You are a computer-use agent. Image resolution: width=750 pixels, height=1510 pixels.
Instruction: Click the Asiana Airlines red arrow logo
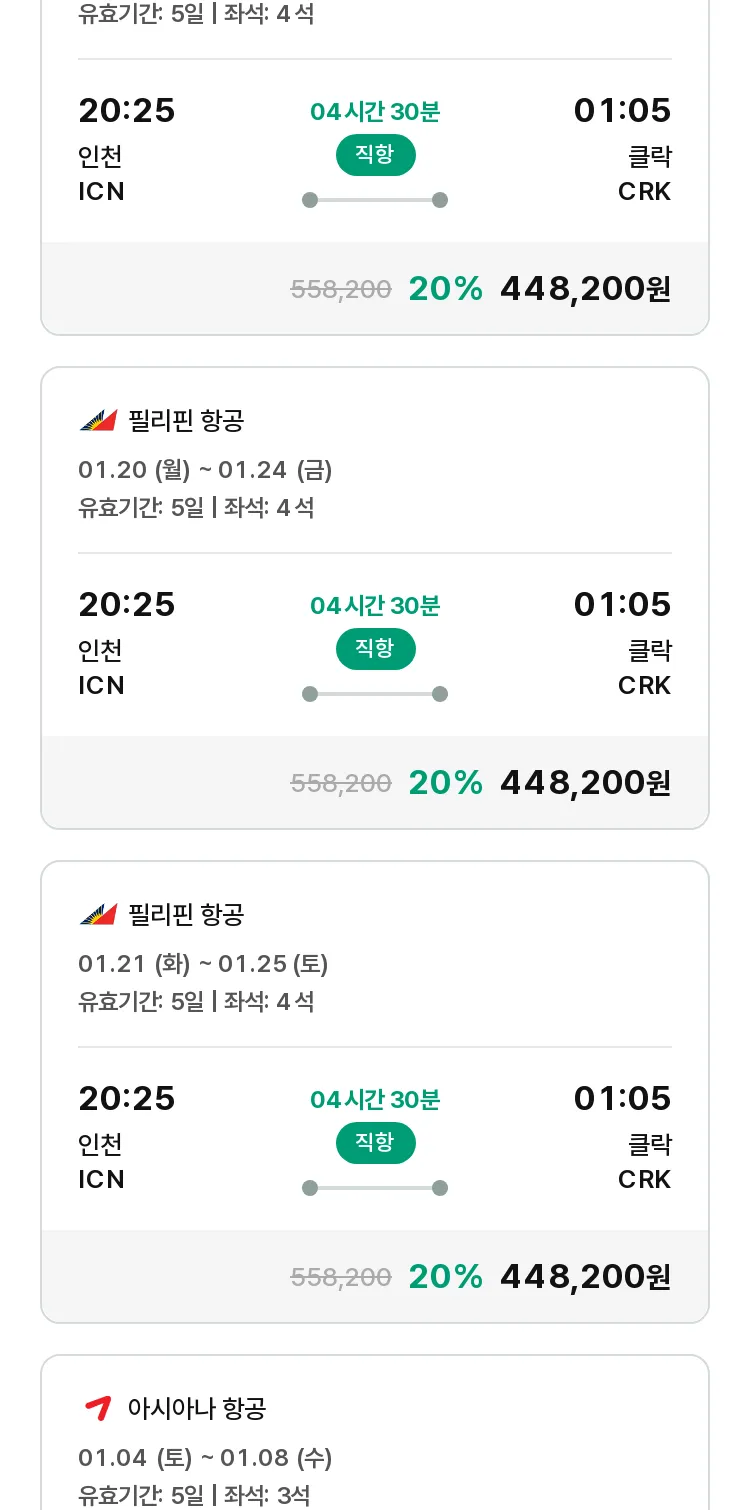[98, 1409]
